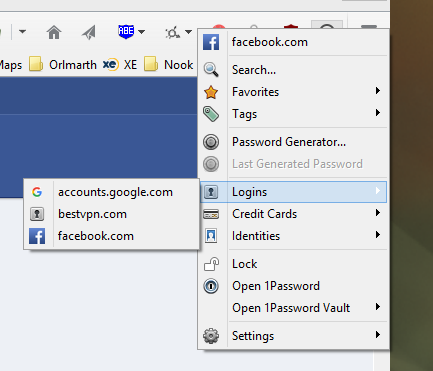This screenshot has width=433, height=371.
Task: Click the Settings gear icon
Action: pyautogui.click(x=211, y=336)
